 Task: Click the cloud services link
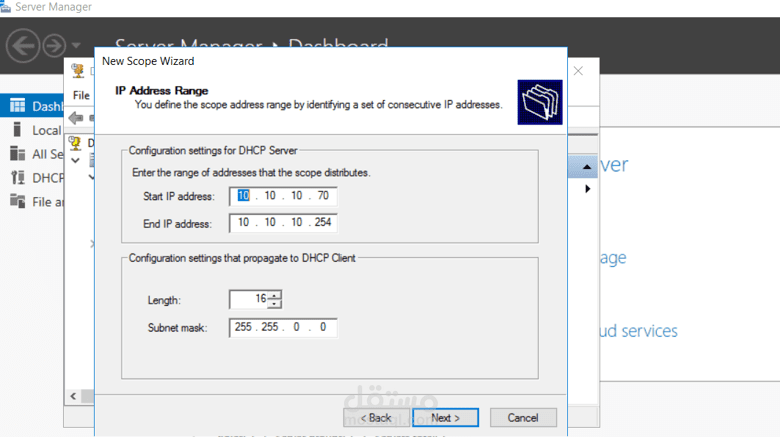click(639, 331)
